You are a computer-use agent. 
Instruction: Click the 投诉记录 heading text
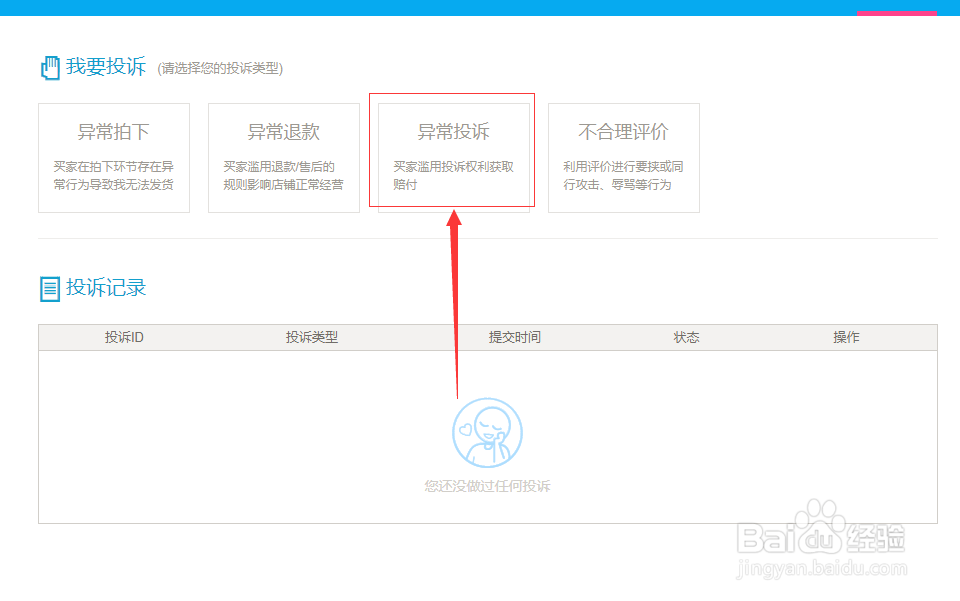click(x=106, y=287)
